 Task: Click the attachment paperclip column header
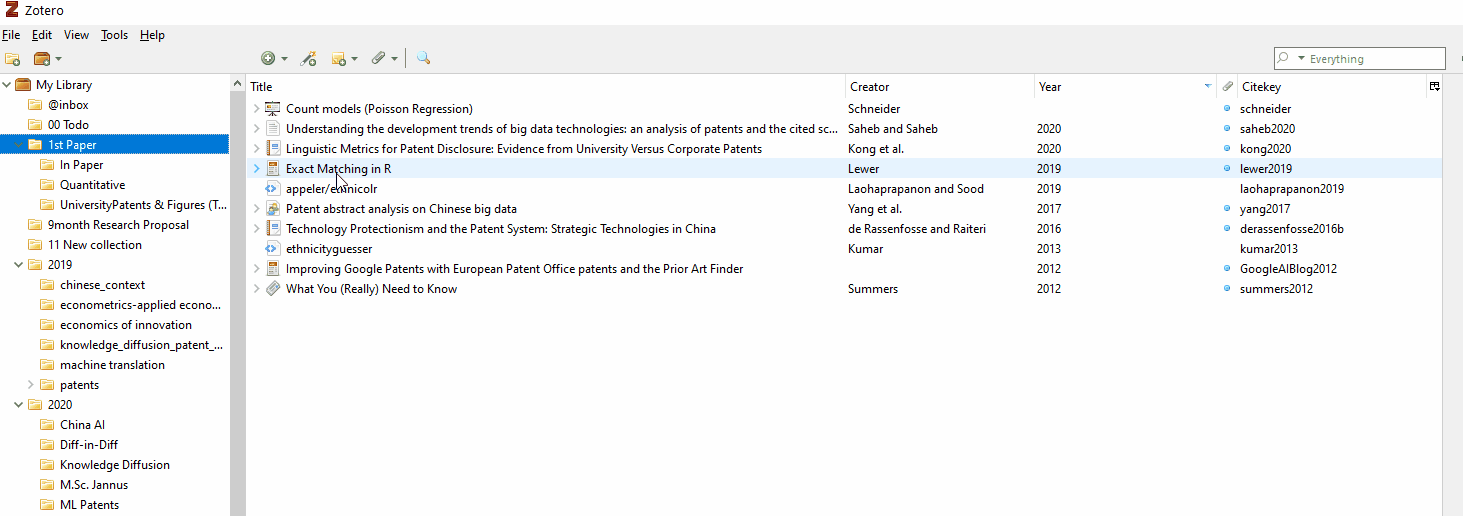click(x=1227, y=87)
